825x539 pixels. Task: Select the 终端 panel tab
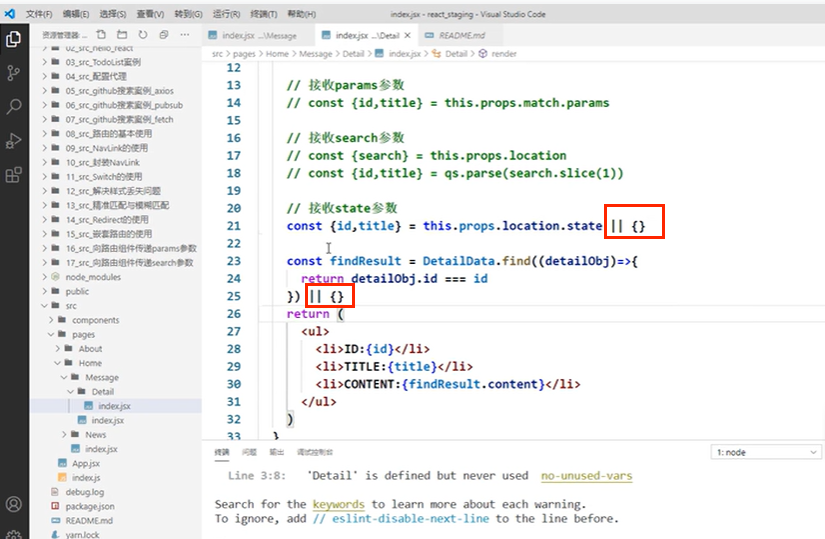[222, 452]
